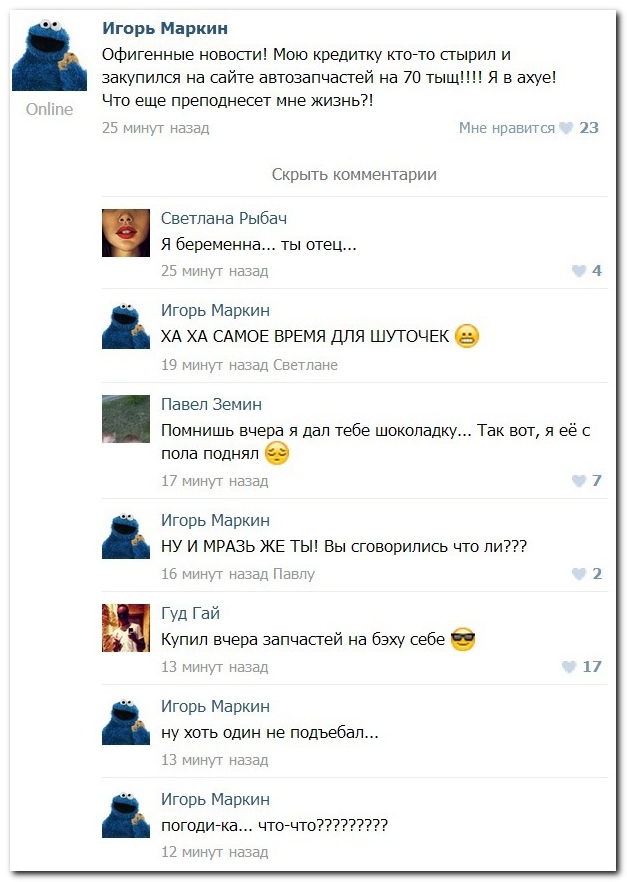Like Павел Земин's chocolate comment heart
This screenshot has width=627, height=882.
pyautogui.click(x=579, y=481)
